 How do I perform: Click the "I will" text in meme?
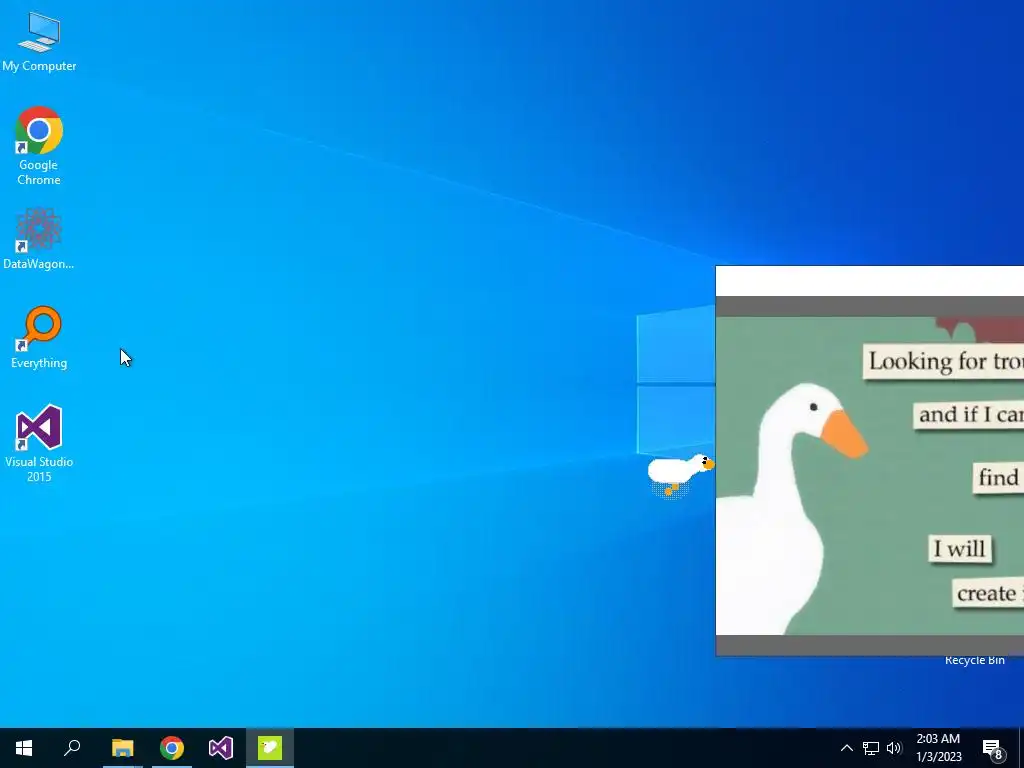pyautogui.click(x=960, y=549)
